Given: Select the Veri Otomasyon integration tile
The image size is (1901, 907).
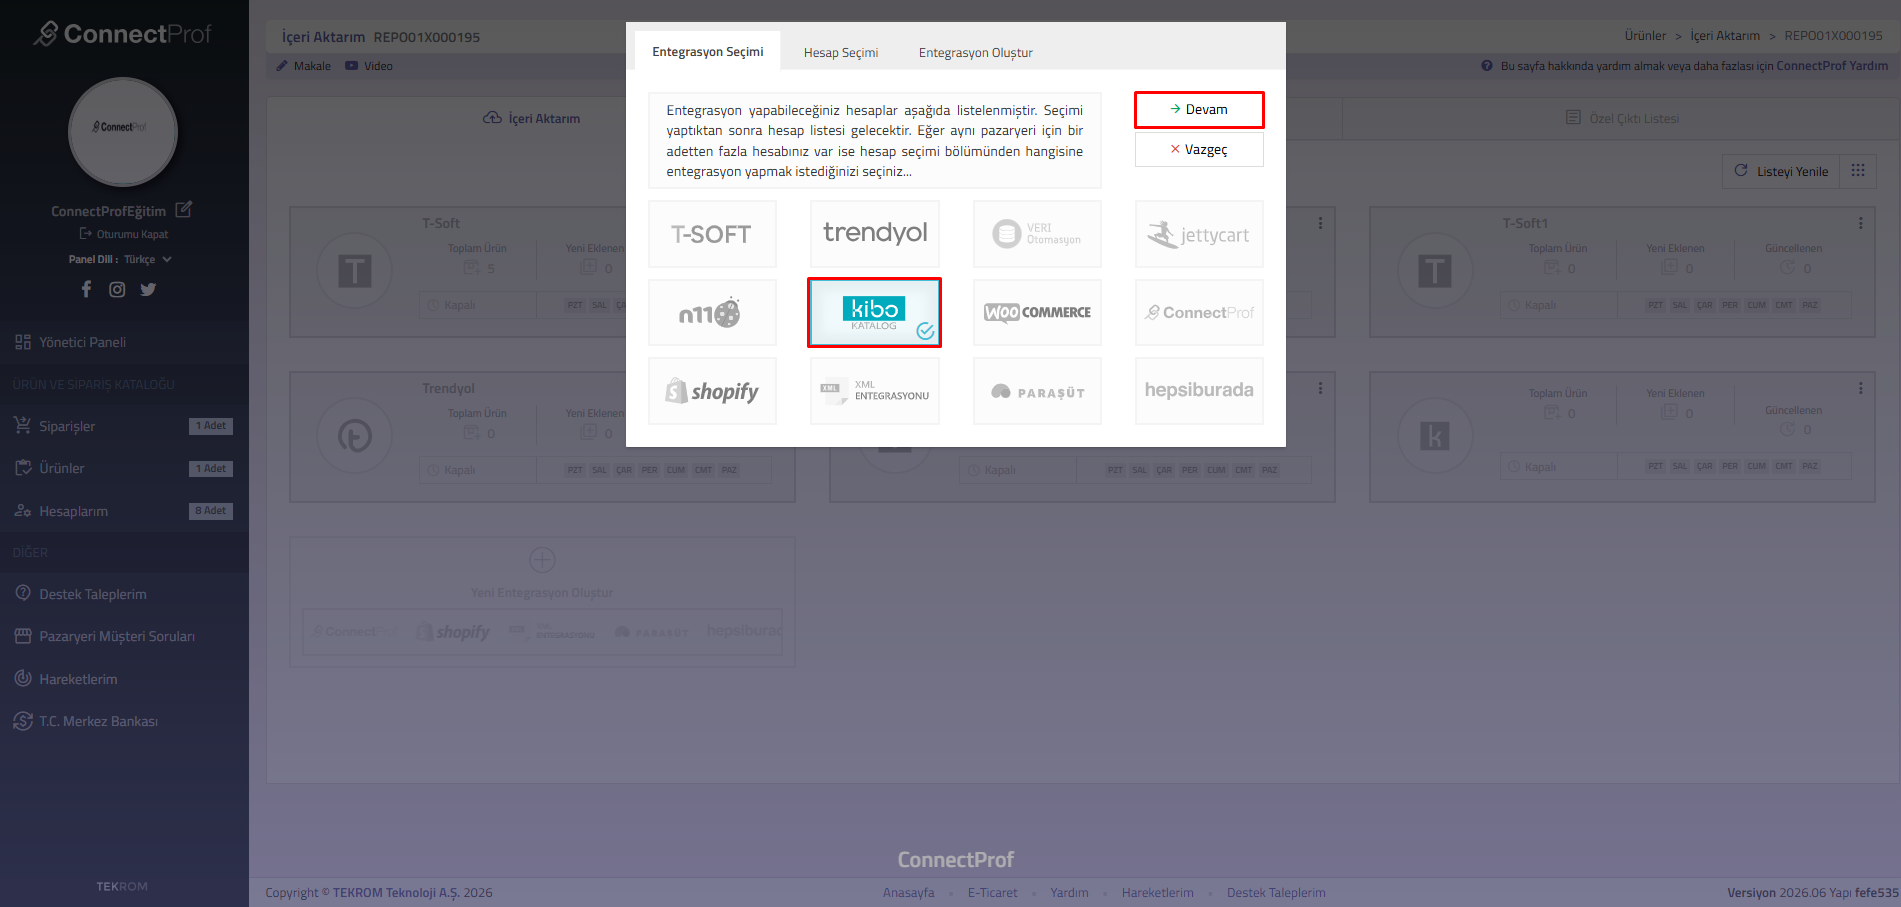Looking at the screenshot, I should pos(1037,234).
